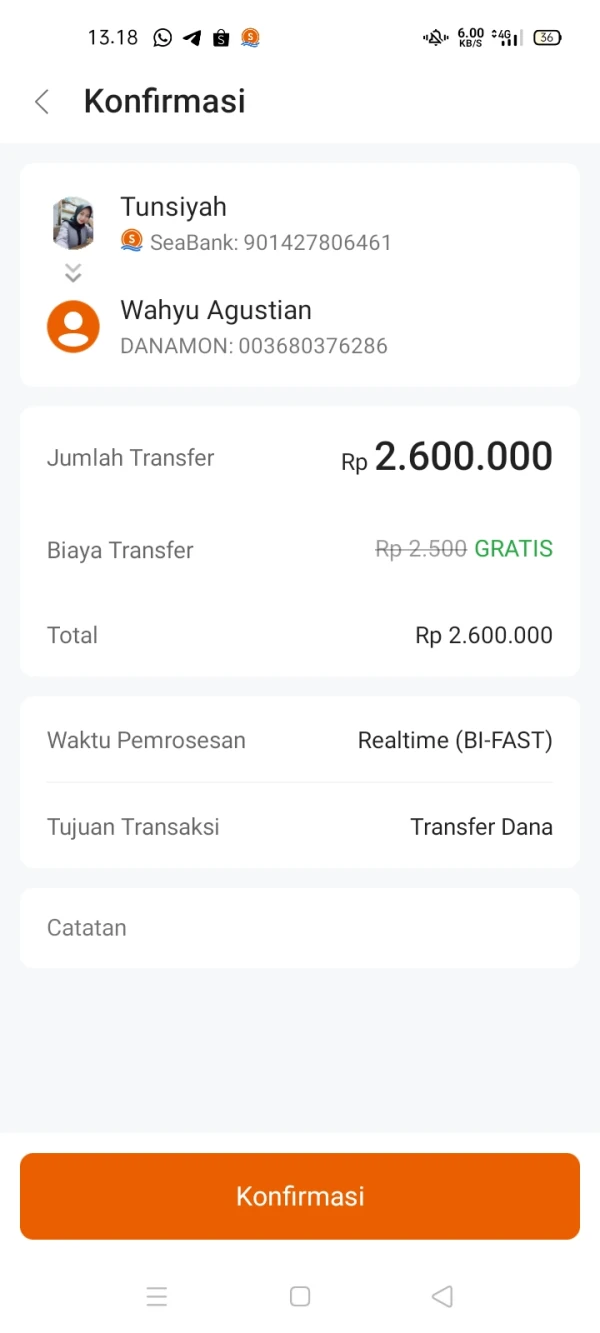This screenshot has height=1333, width=600.
Task: Open the Tujuan Transaksi Transfer Dana selector
Action: [481, 827]
